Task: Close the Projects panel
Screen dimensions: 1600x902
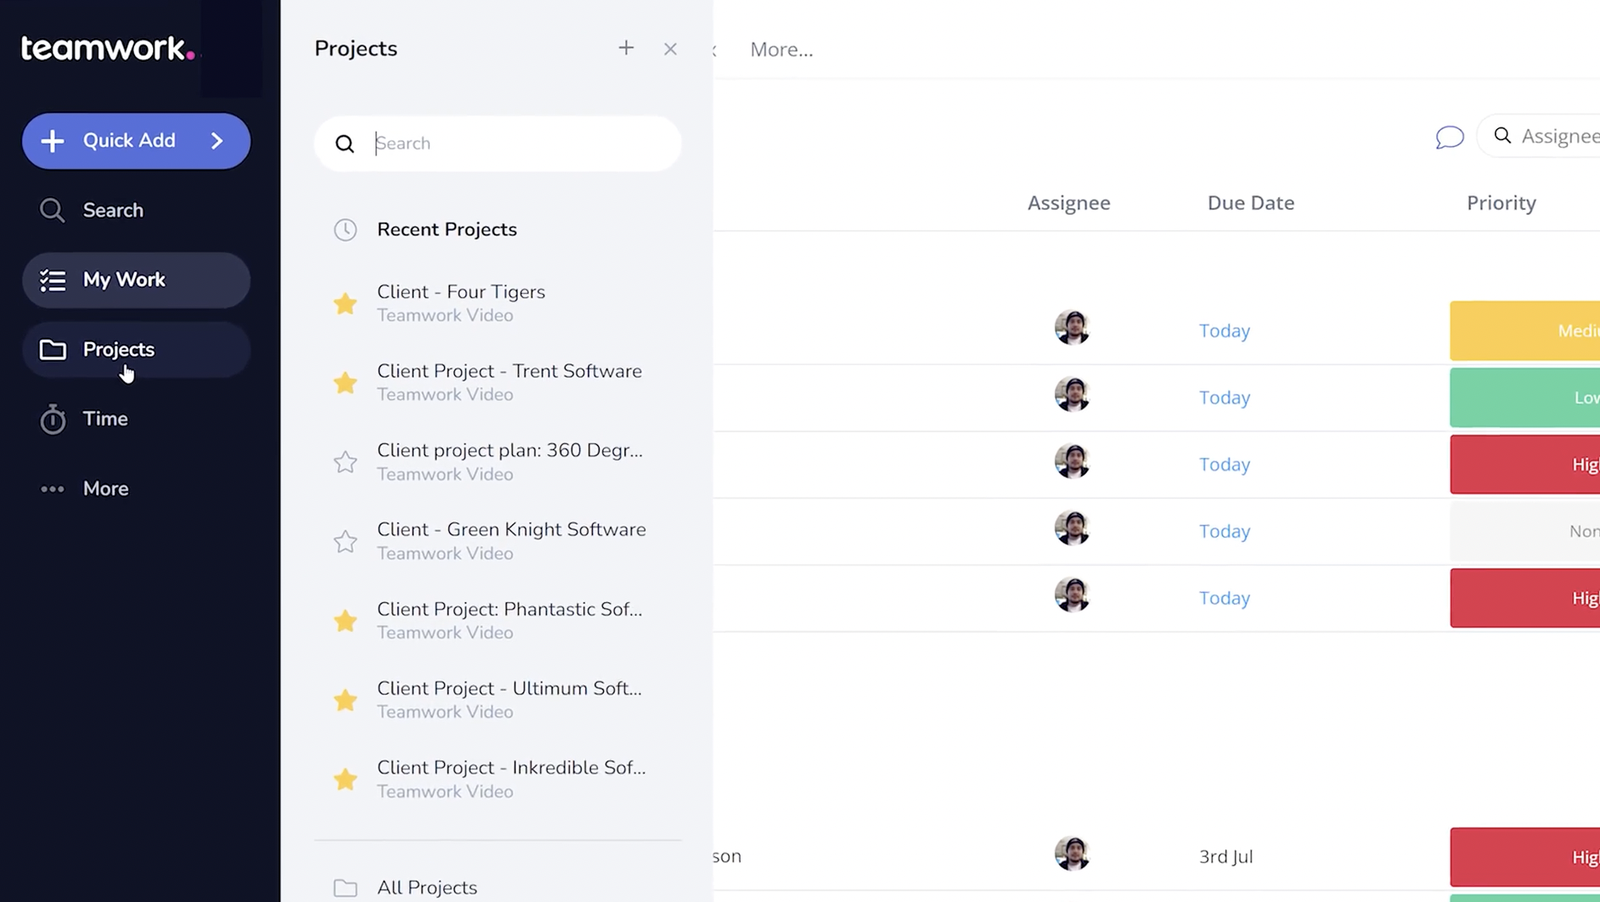Action: (x=670, y=49)
